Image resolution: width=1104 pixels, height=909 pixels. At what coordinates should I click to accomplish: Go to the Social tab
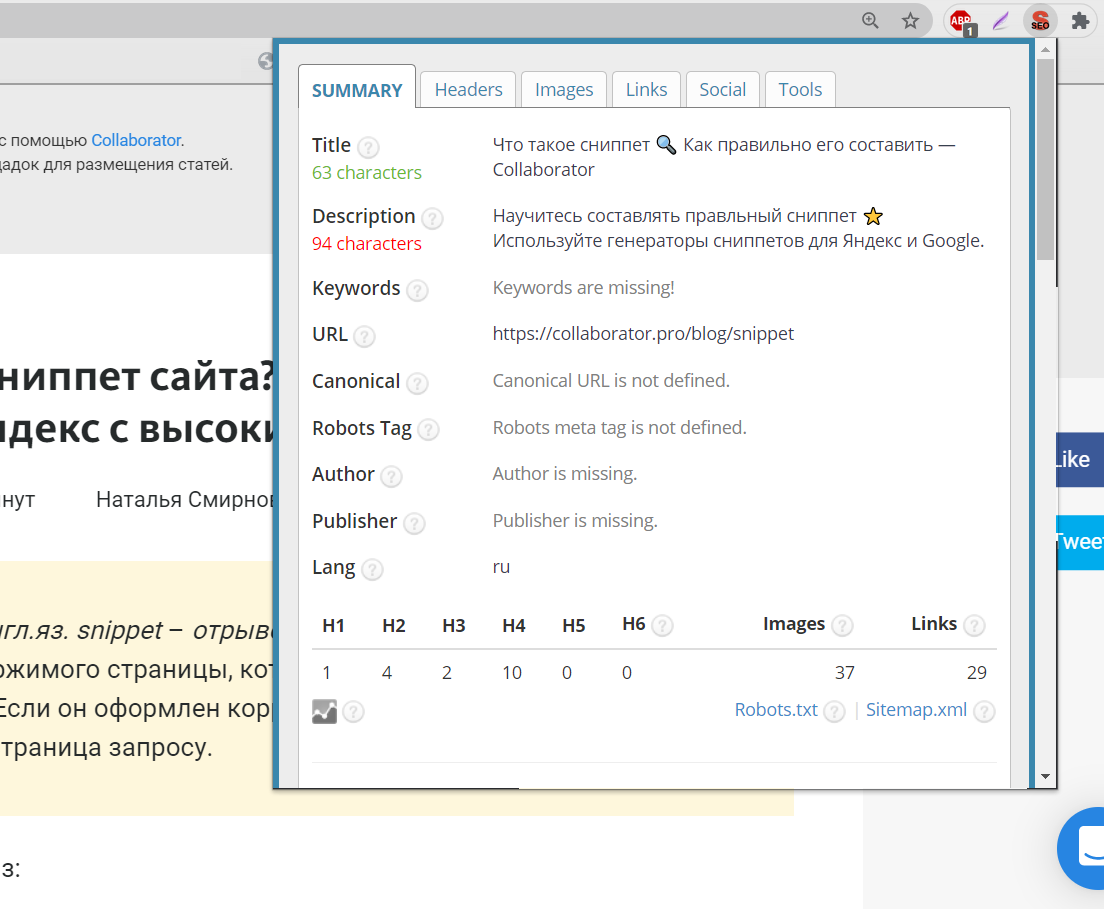[x=722, y=90]
